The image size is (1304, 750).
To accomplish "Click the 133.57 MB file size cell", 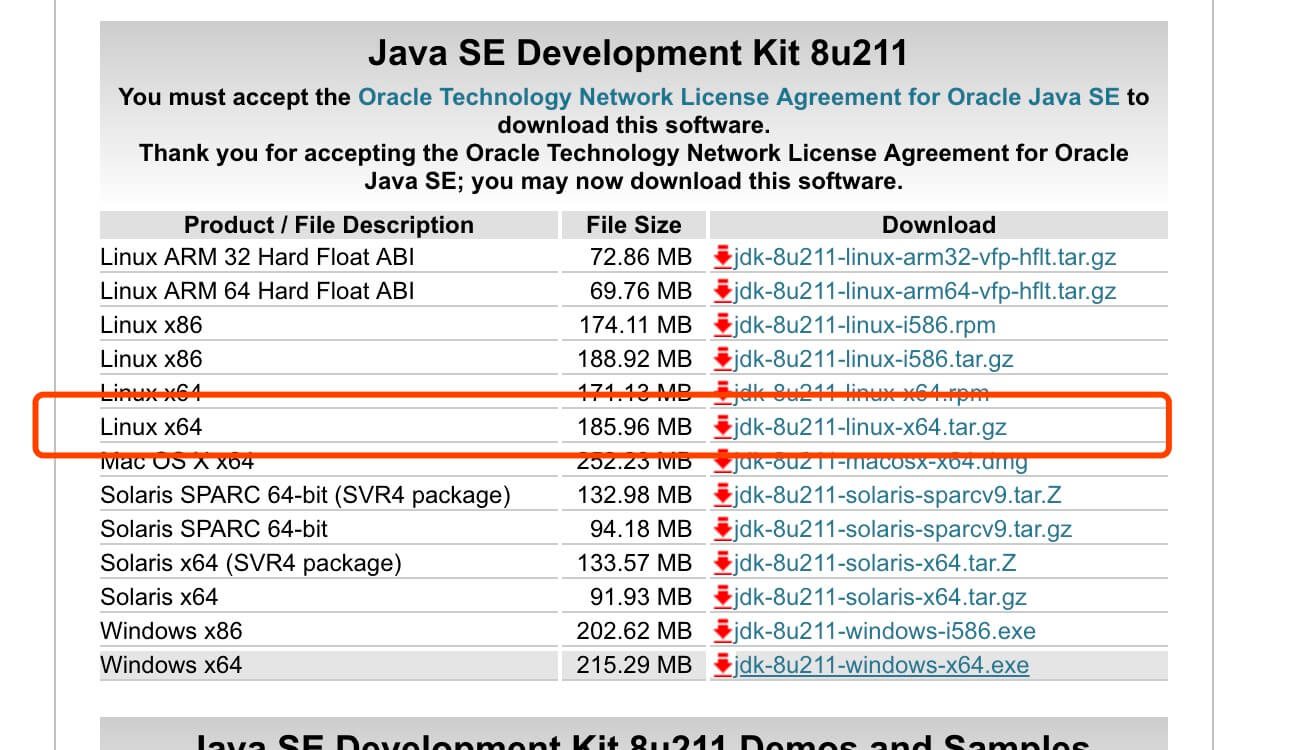I will [635, 564].
